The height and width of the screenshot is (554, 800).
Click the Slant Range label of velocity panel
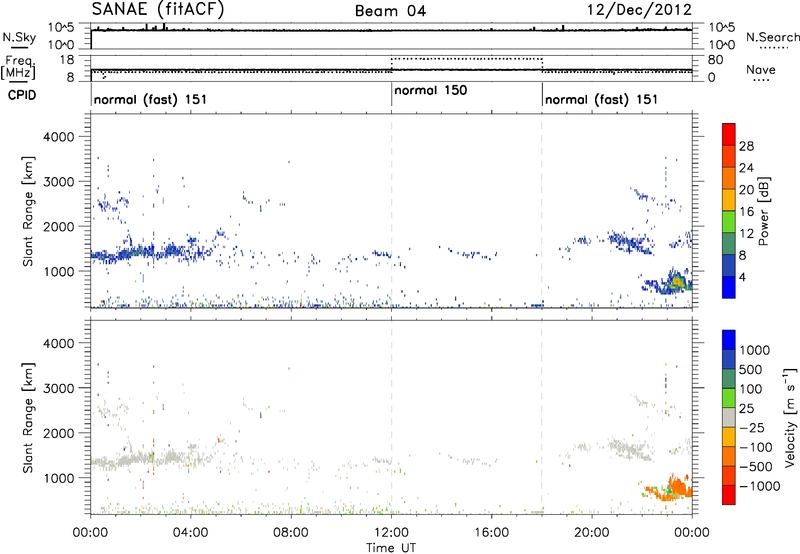[x=28, y=418]
